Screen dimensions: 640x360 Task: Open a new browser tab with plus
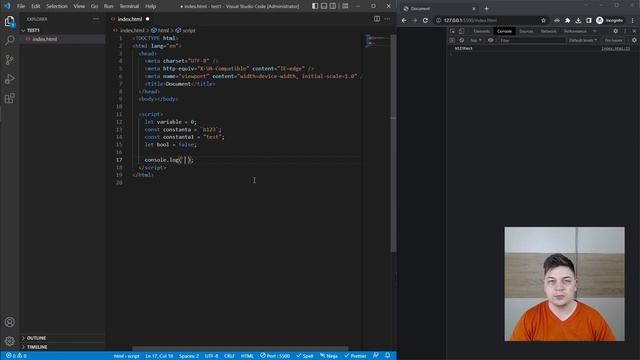click(486, 9)
